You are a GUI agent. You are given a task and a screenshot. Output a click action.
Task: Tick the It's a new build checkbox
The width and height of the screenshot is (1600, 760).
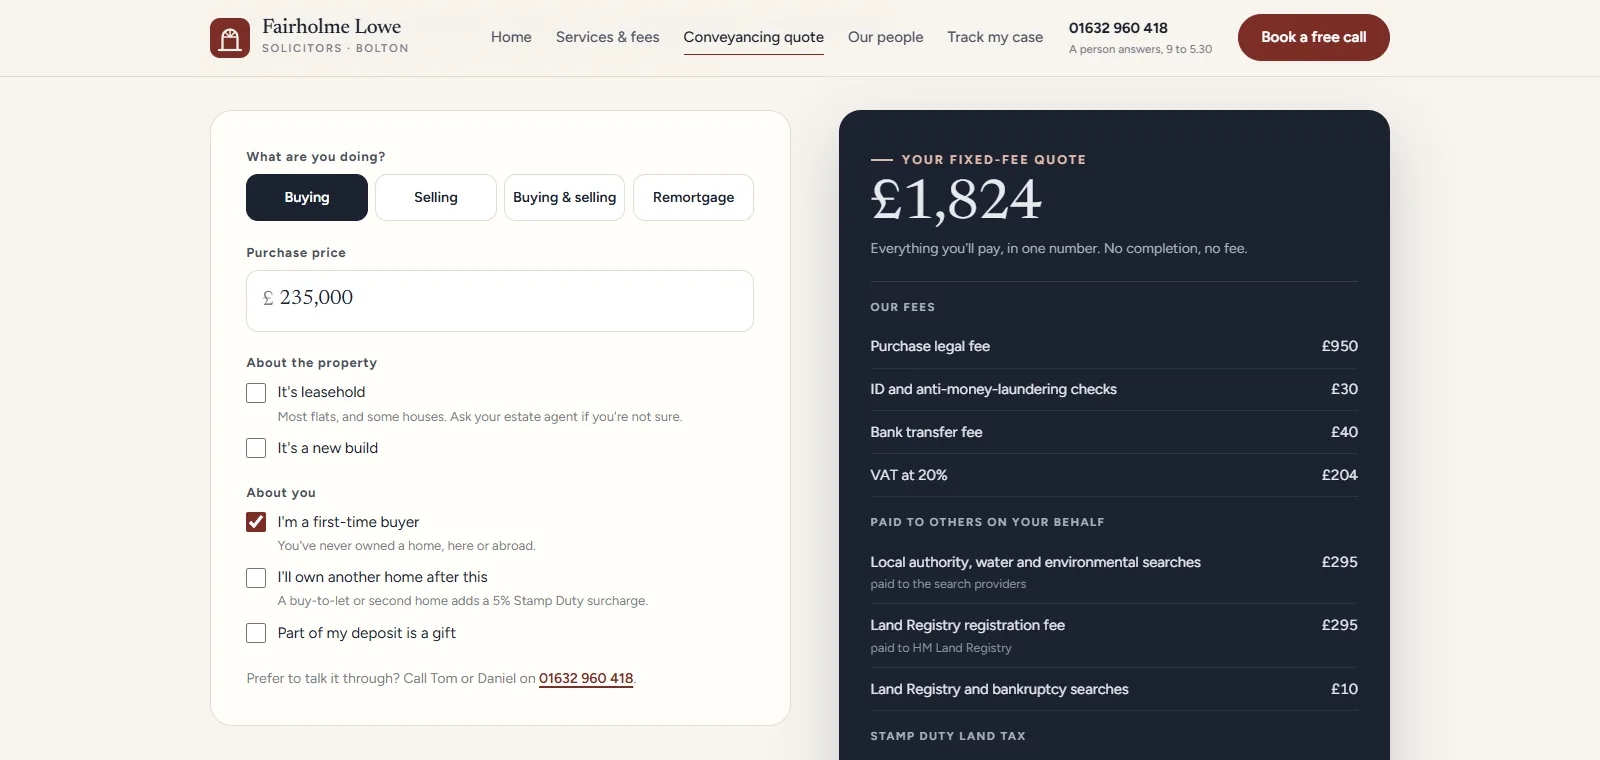(256, 448)
